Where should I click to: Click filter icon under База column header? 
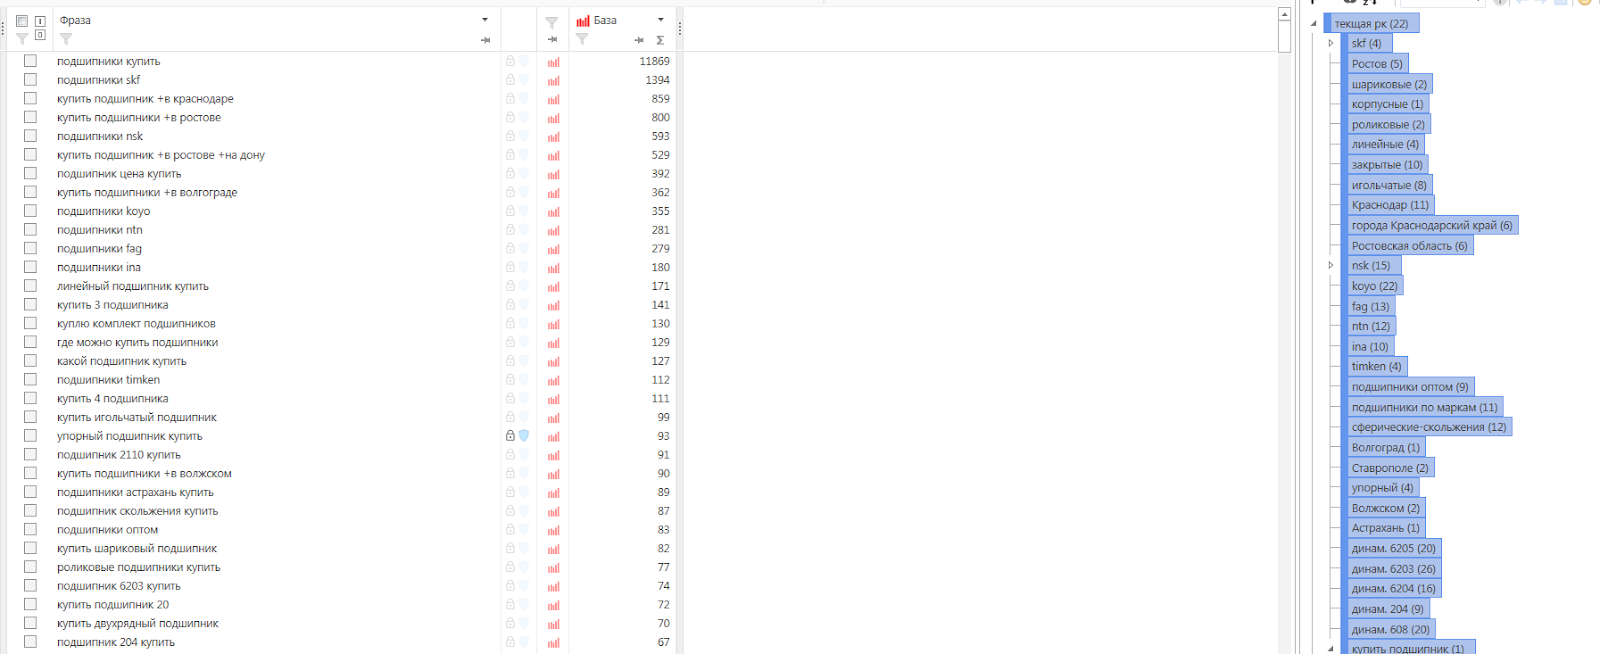(x=582, y=39)
